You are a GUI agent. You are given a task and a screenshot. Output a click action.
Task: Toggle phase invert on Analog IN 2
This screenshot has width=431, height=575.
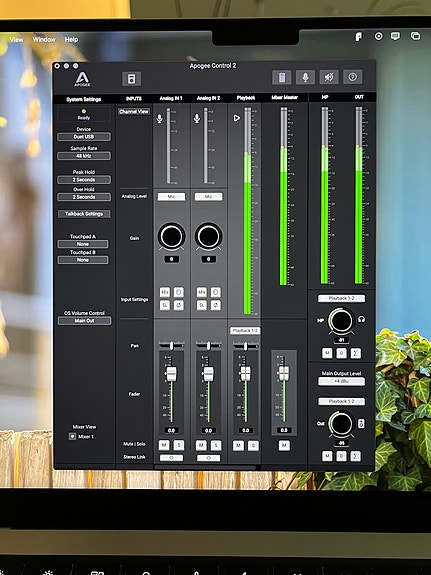pyautogui.click(x=216, y=305)
